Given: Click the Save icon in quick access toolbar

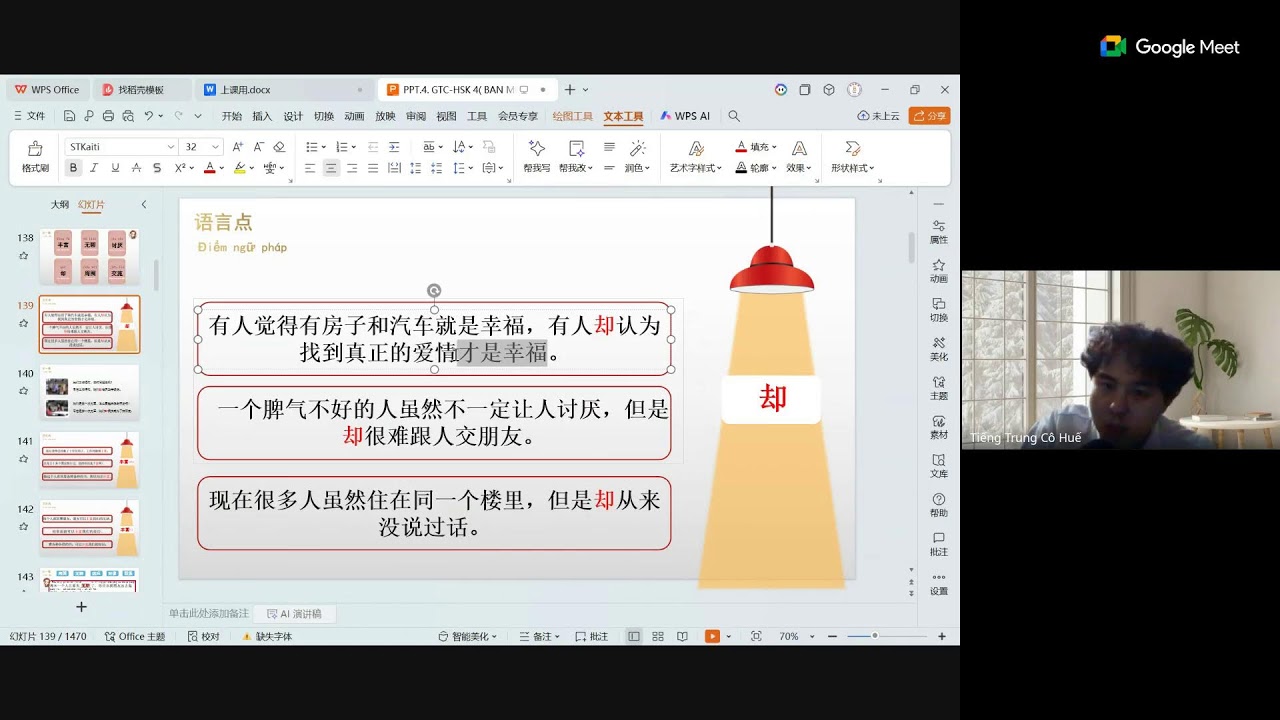Looking at the screenshot, I should coord(70,116).
